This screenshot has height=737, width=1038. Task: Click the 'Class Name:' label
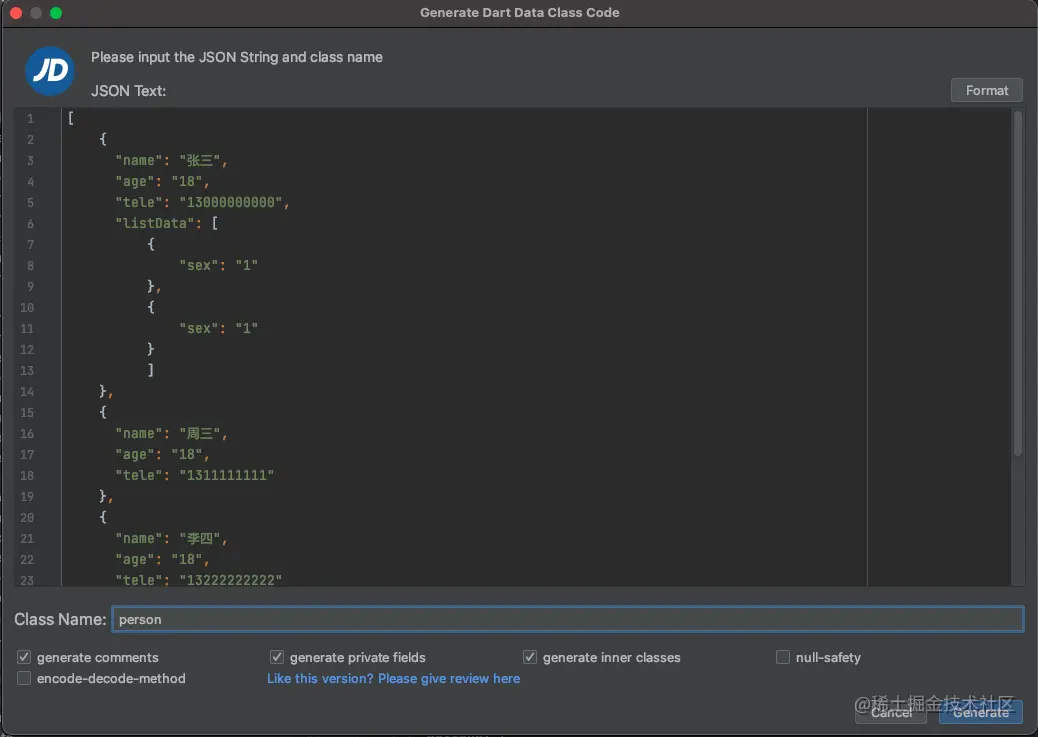(60, 619)
